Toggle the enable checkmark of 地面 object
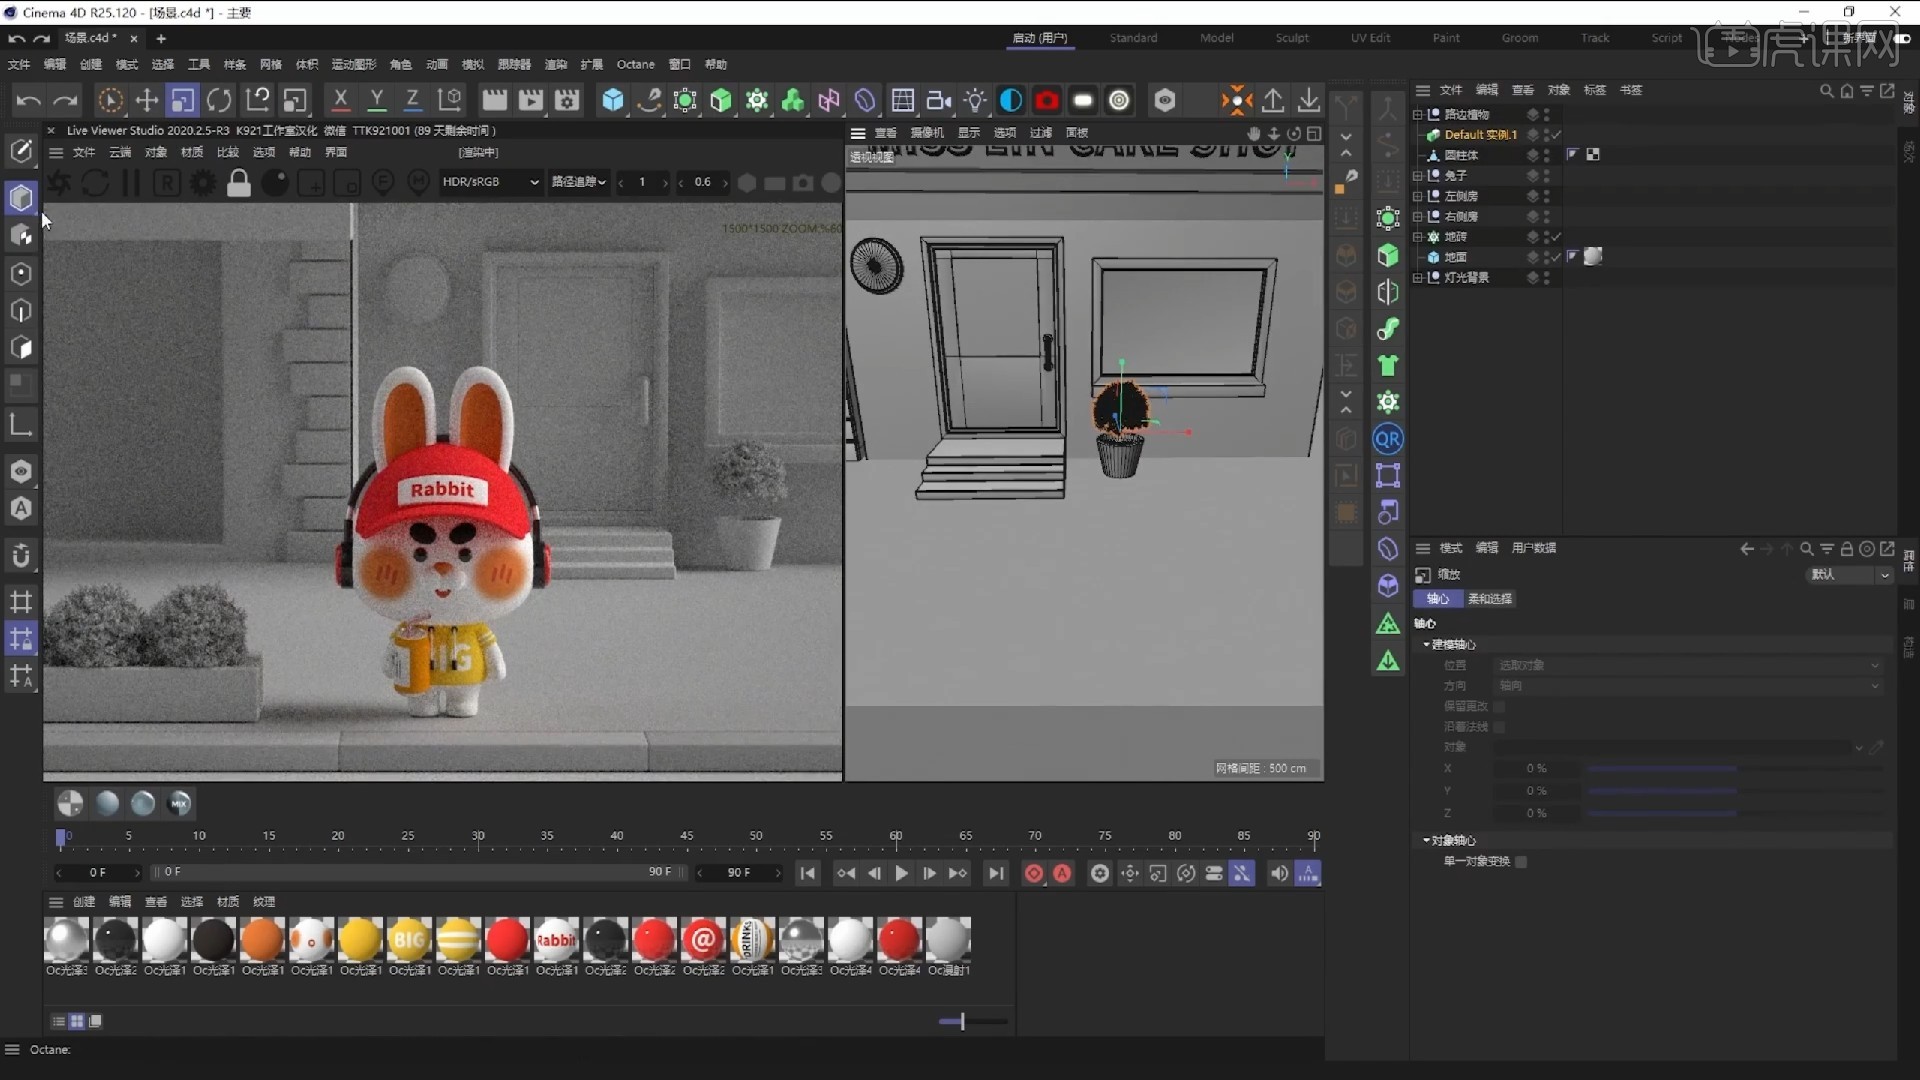 coord(1556,257)
